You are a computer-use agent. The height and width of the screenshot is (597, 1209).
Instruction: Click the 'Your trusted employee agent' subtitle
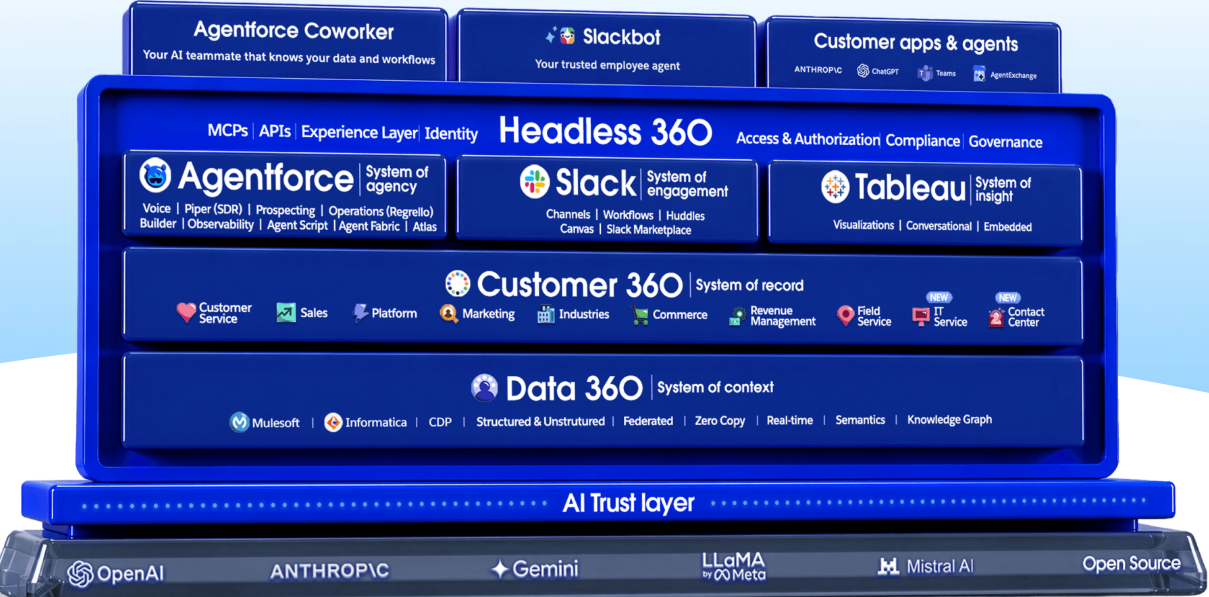(x=607, y=65)
